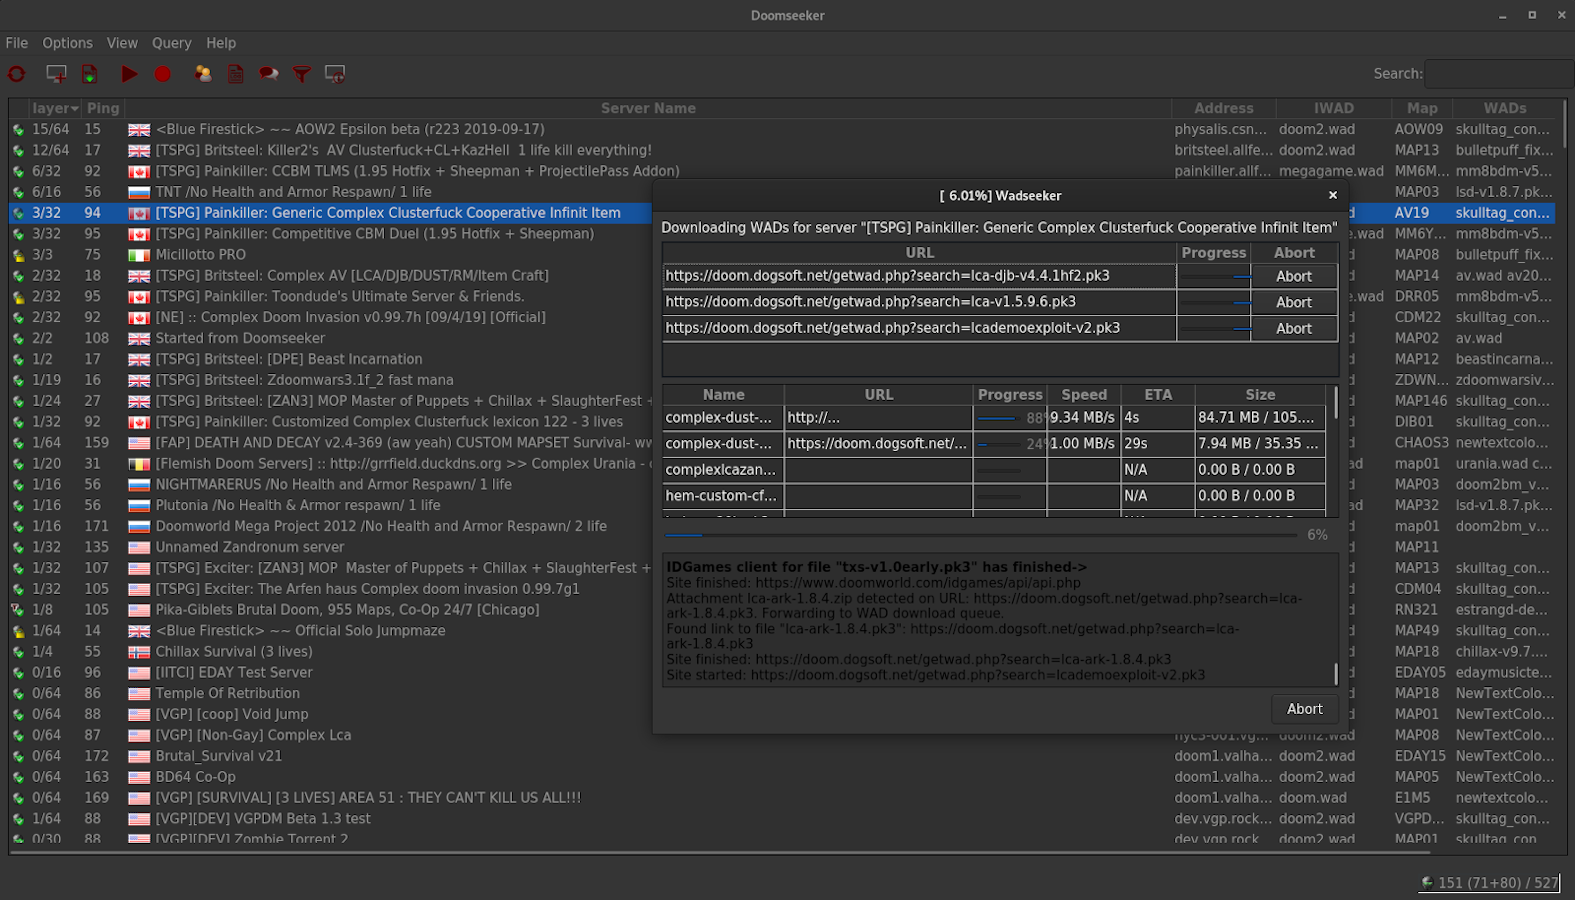The width and height of the screenshot is (1575, 900).
Task: Click the Canadian flag on Toondude's Ultimate Server row
Action: click(139, 297)
